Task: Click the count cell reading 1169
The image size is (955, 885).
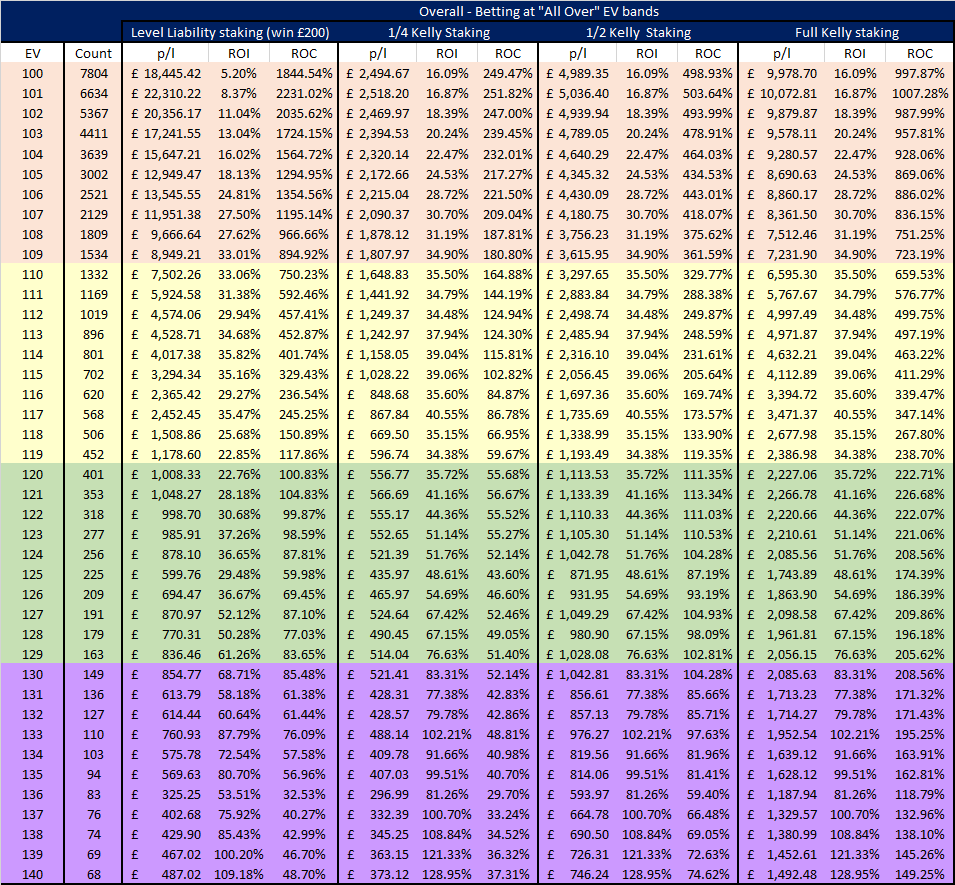Action: (94, 295)
